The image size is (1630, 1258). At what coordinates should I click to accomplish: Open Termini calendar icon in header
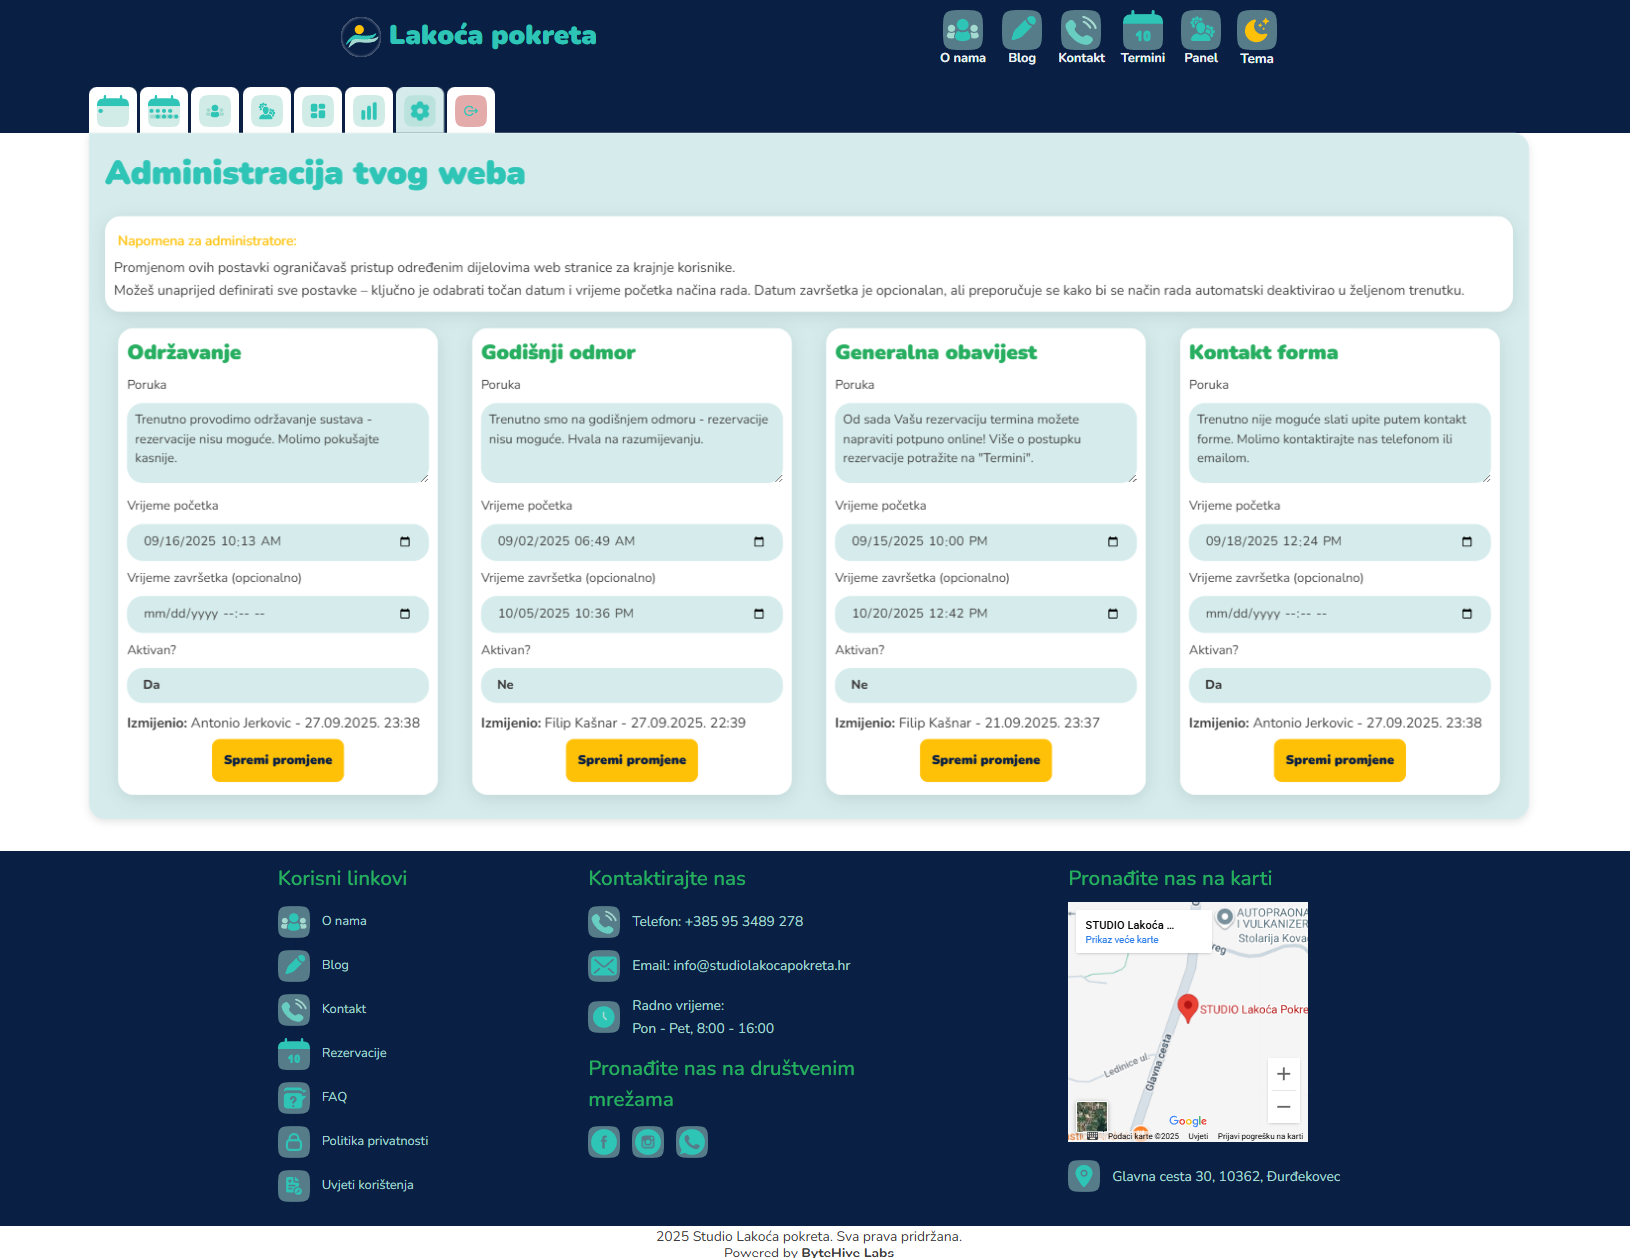(1142, 32)
